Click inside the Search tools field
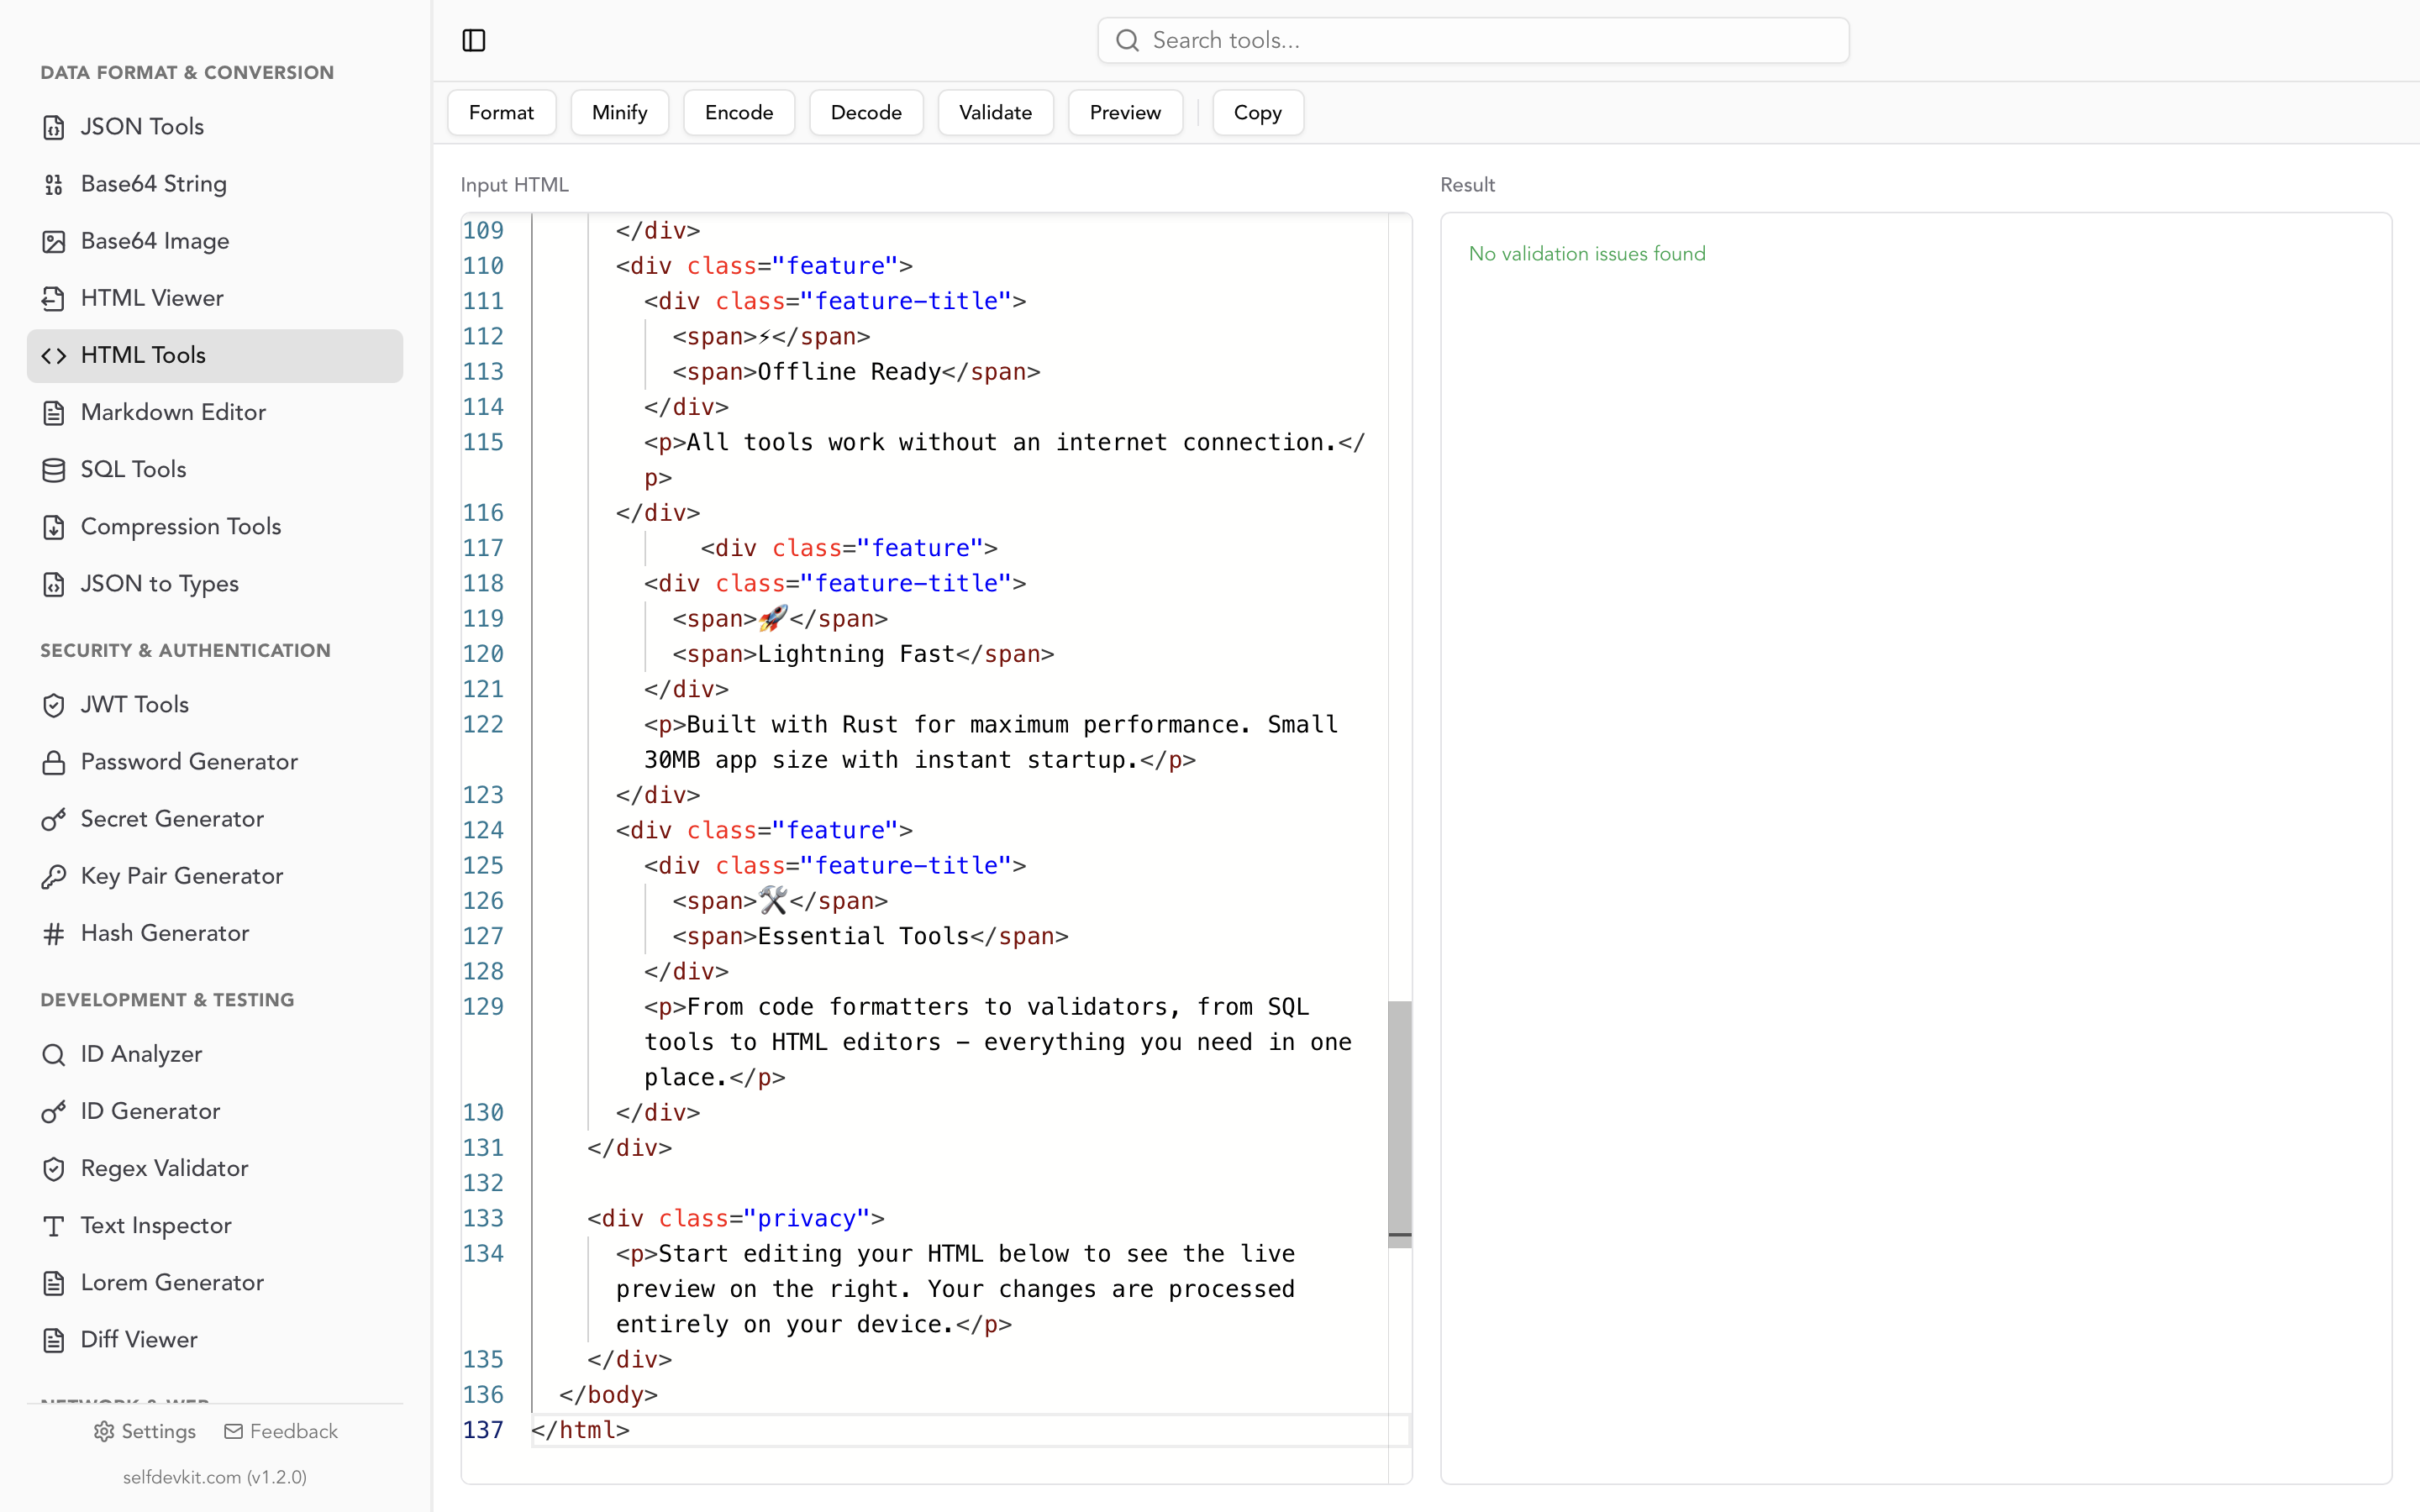This screenshot has height=1512, width=2420. [x=1471, y=40]
